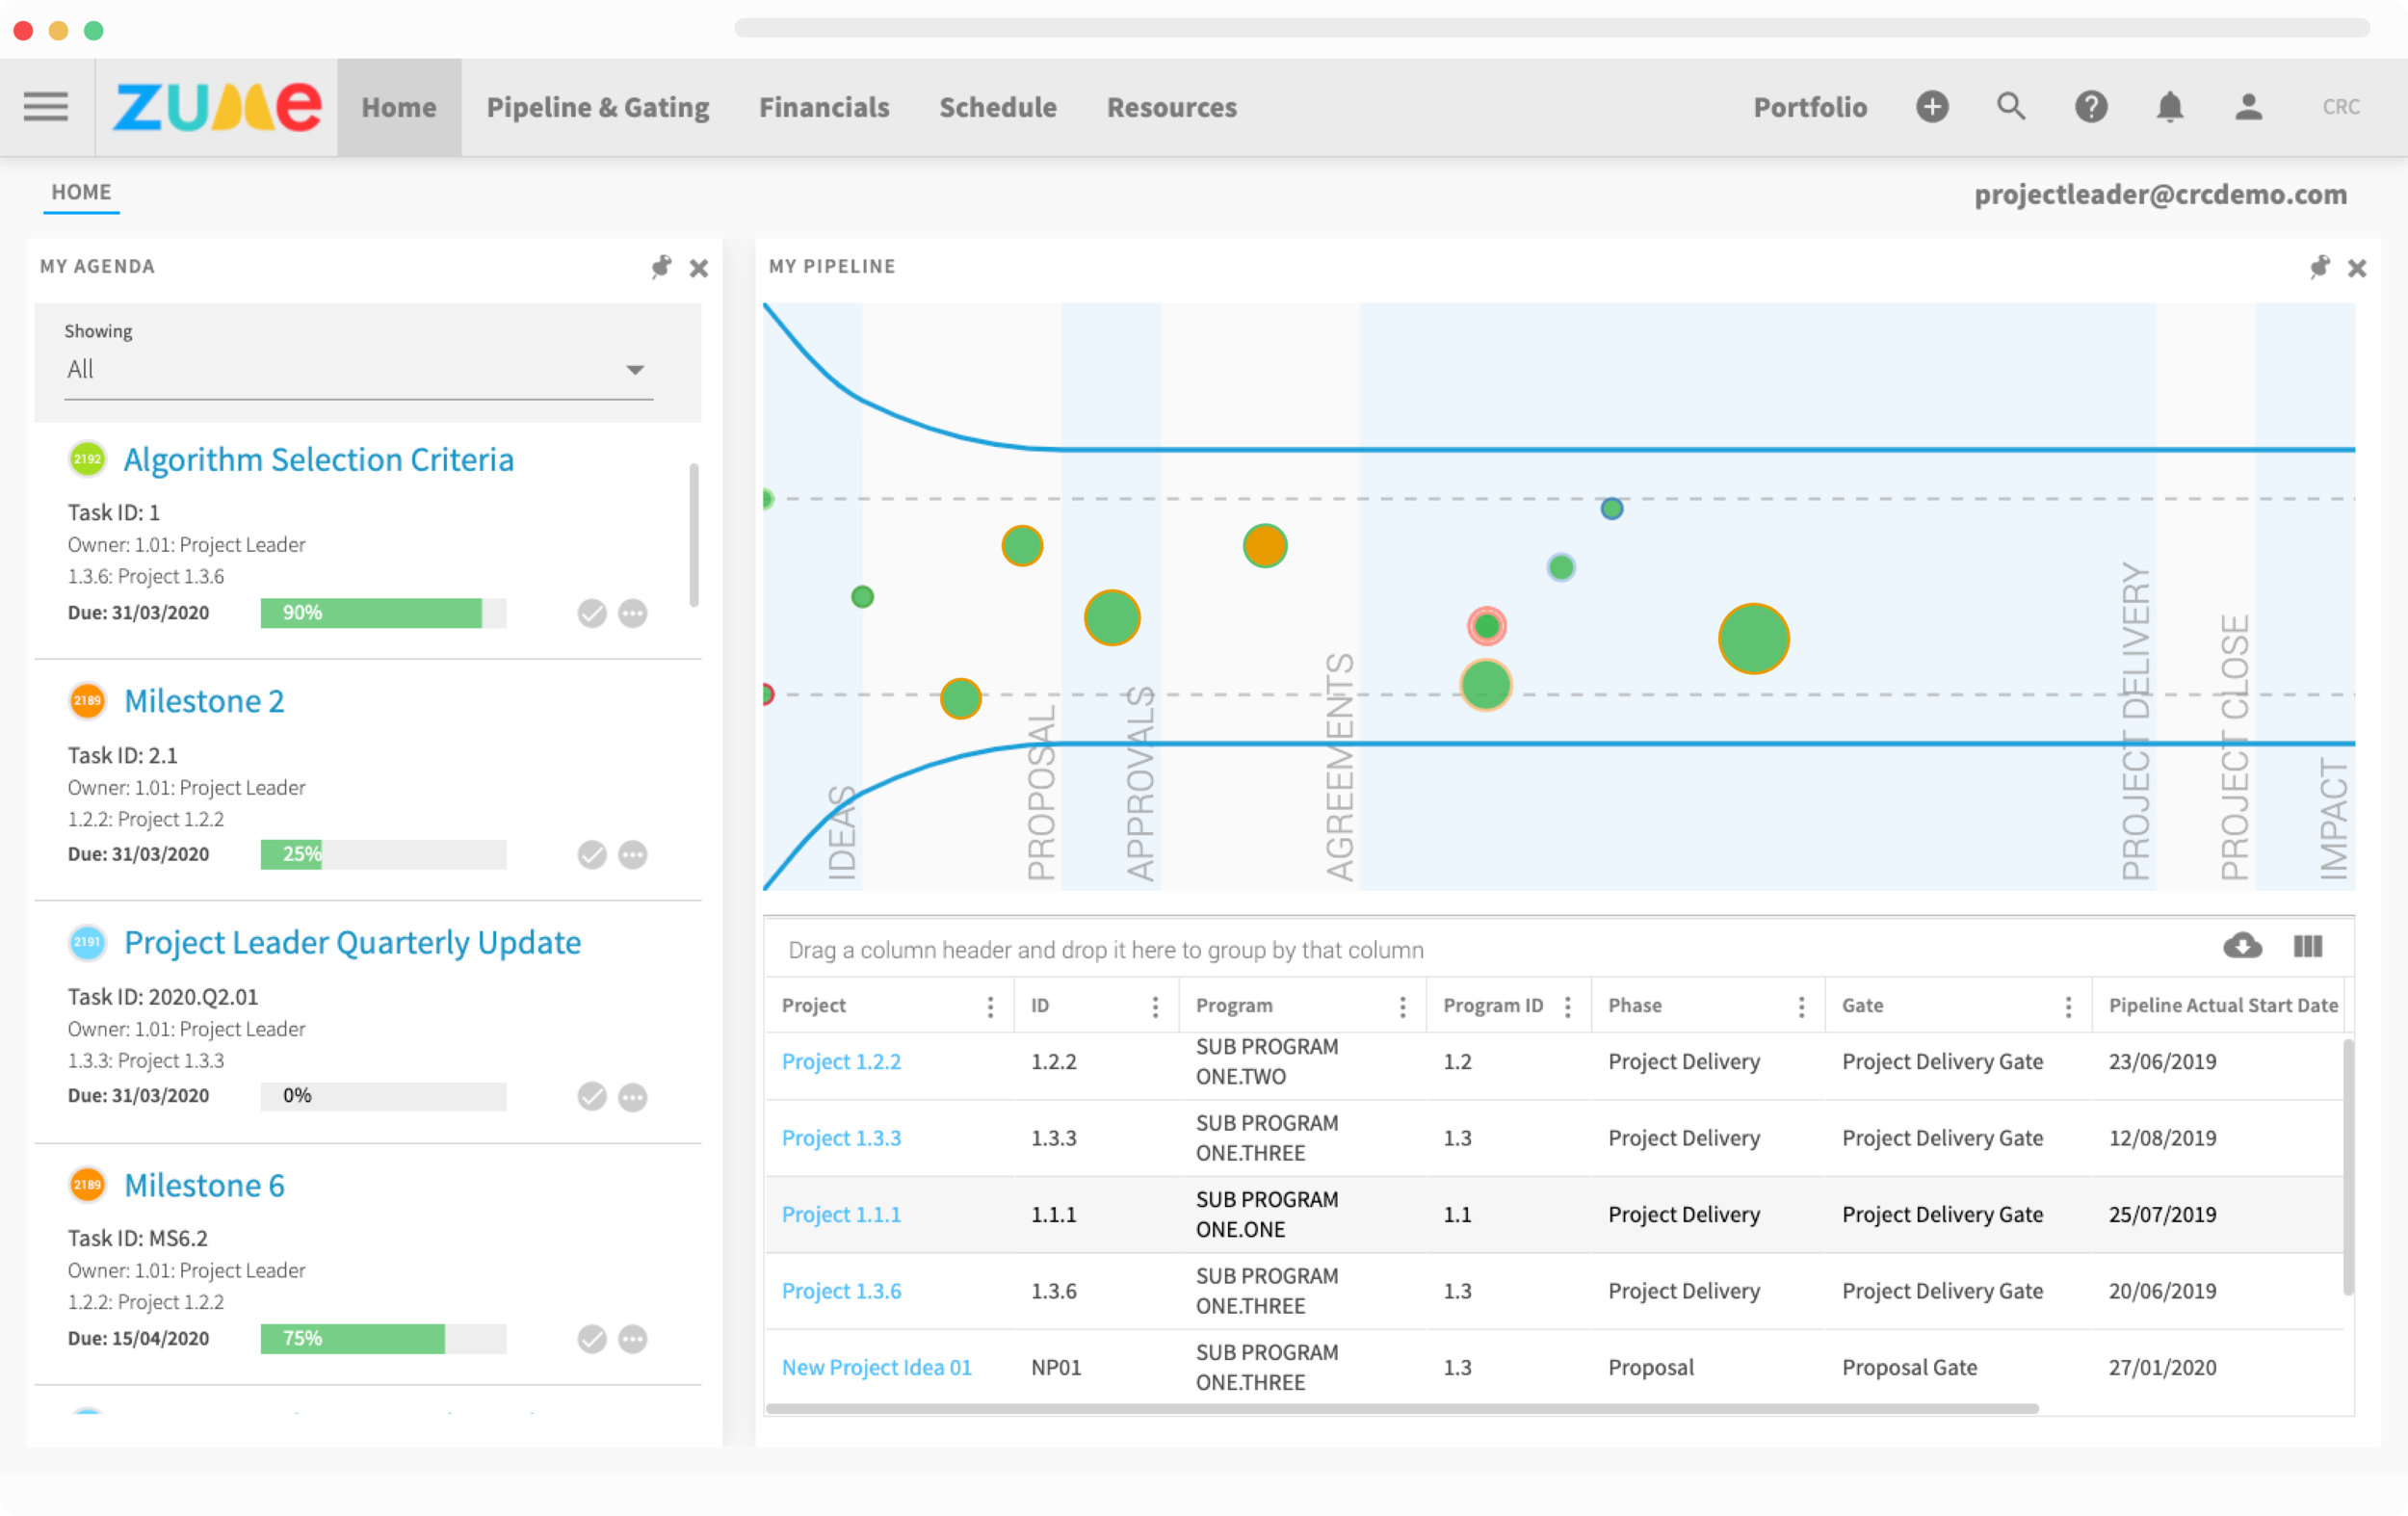Export grid with cloud download icon
Image resolution: width=2408 pixels, height=1516 pixels.
(2242, 946)
